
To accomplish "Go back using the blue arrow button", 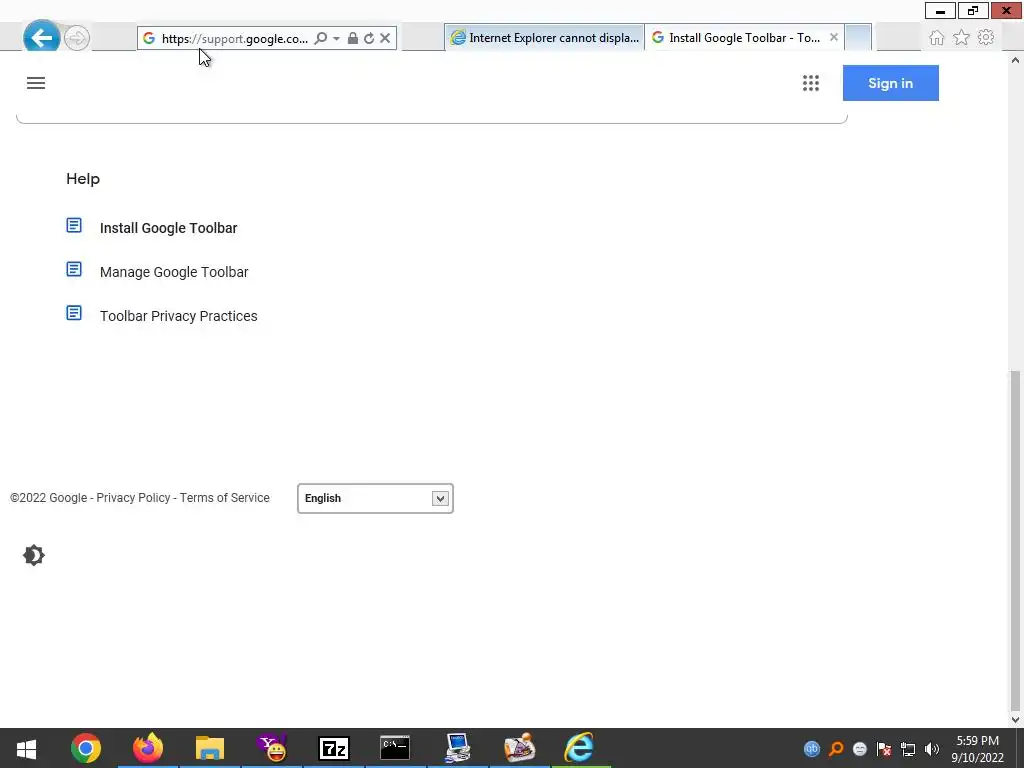I will 42,38.
